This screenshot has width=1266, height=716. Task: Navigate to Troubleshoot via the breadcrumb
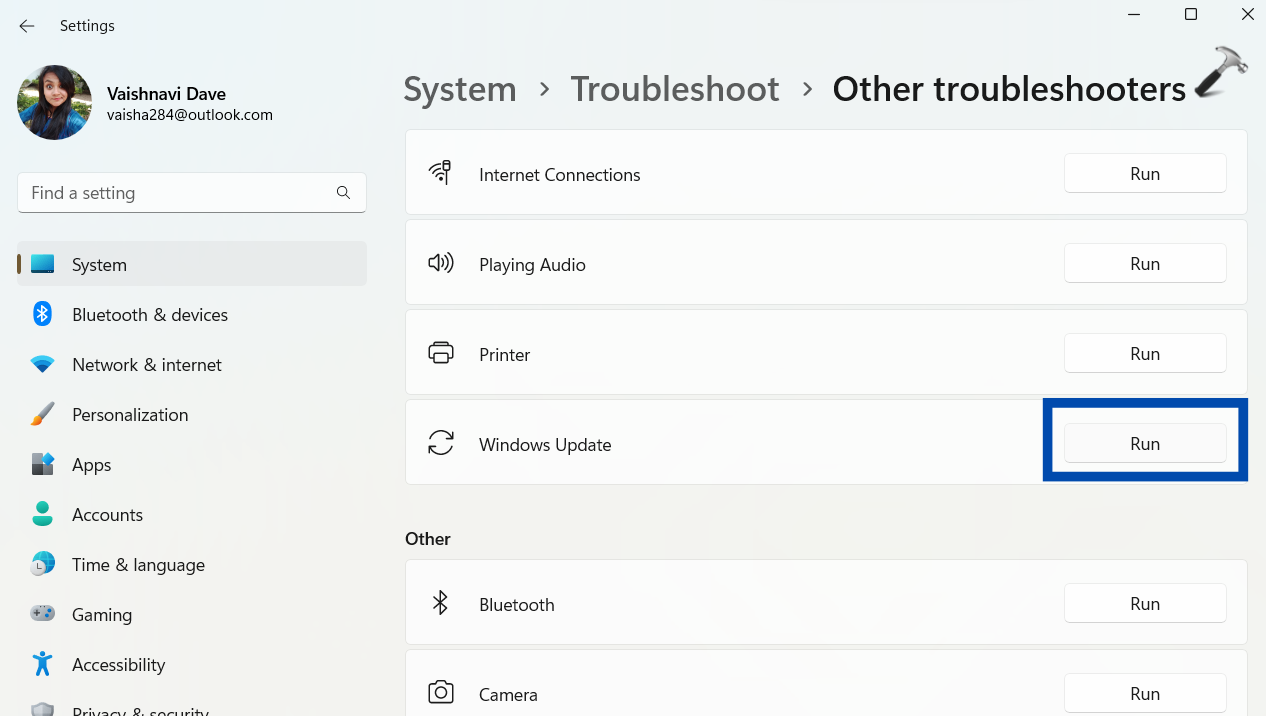point(675,89)
